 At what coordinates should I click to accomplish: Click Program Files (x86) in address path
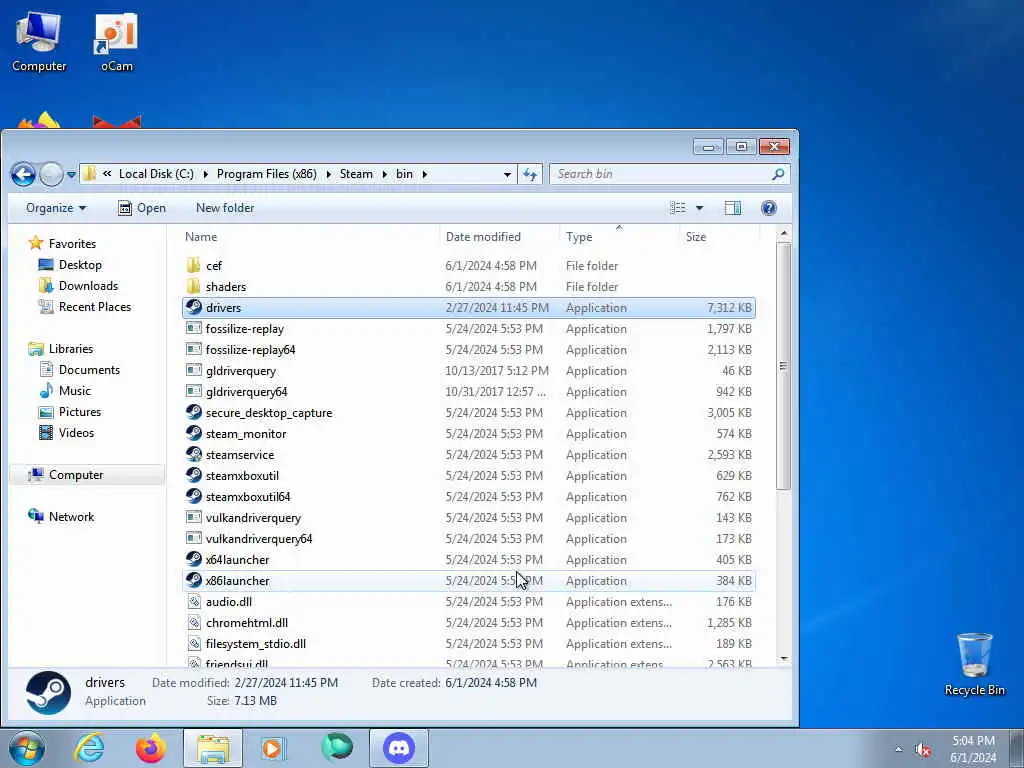click(x=266, y=174)
